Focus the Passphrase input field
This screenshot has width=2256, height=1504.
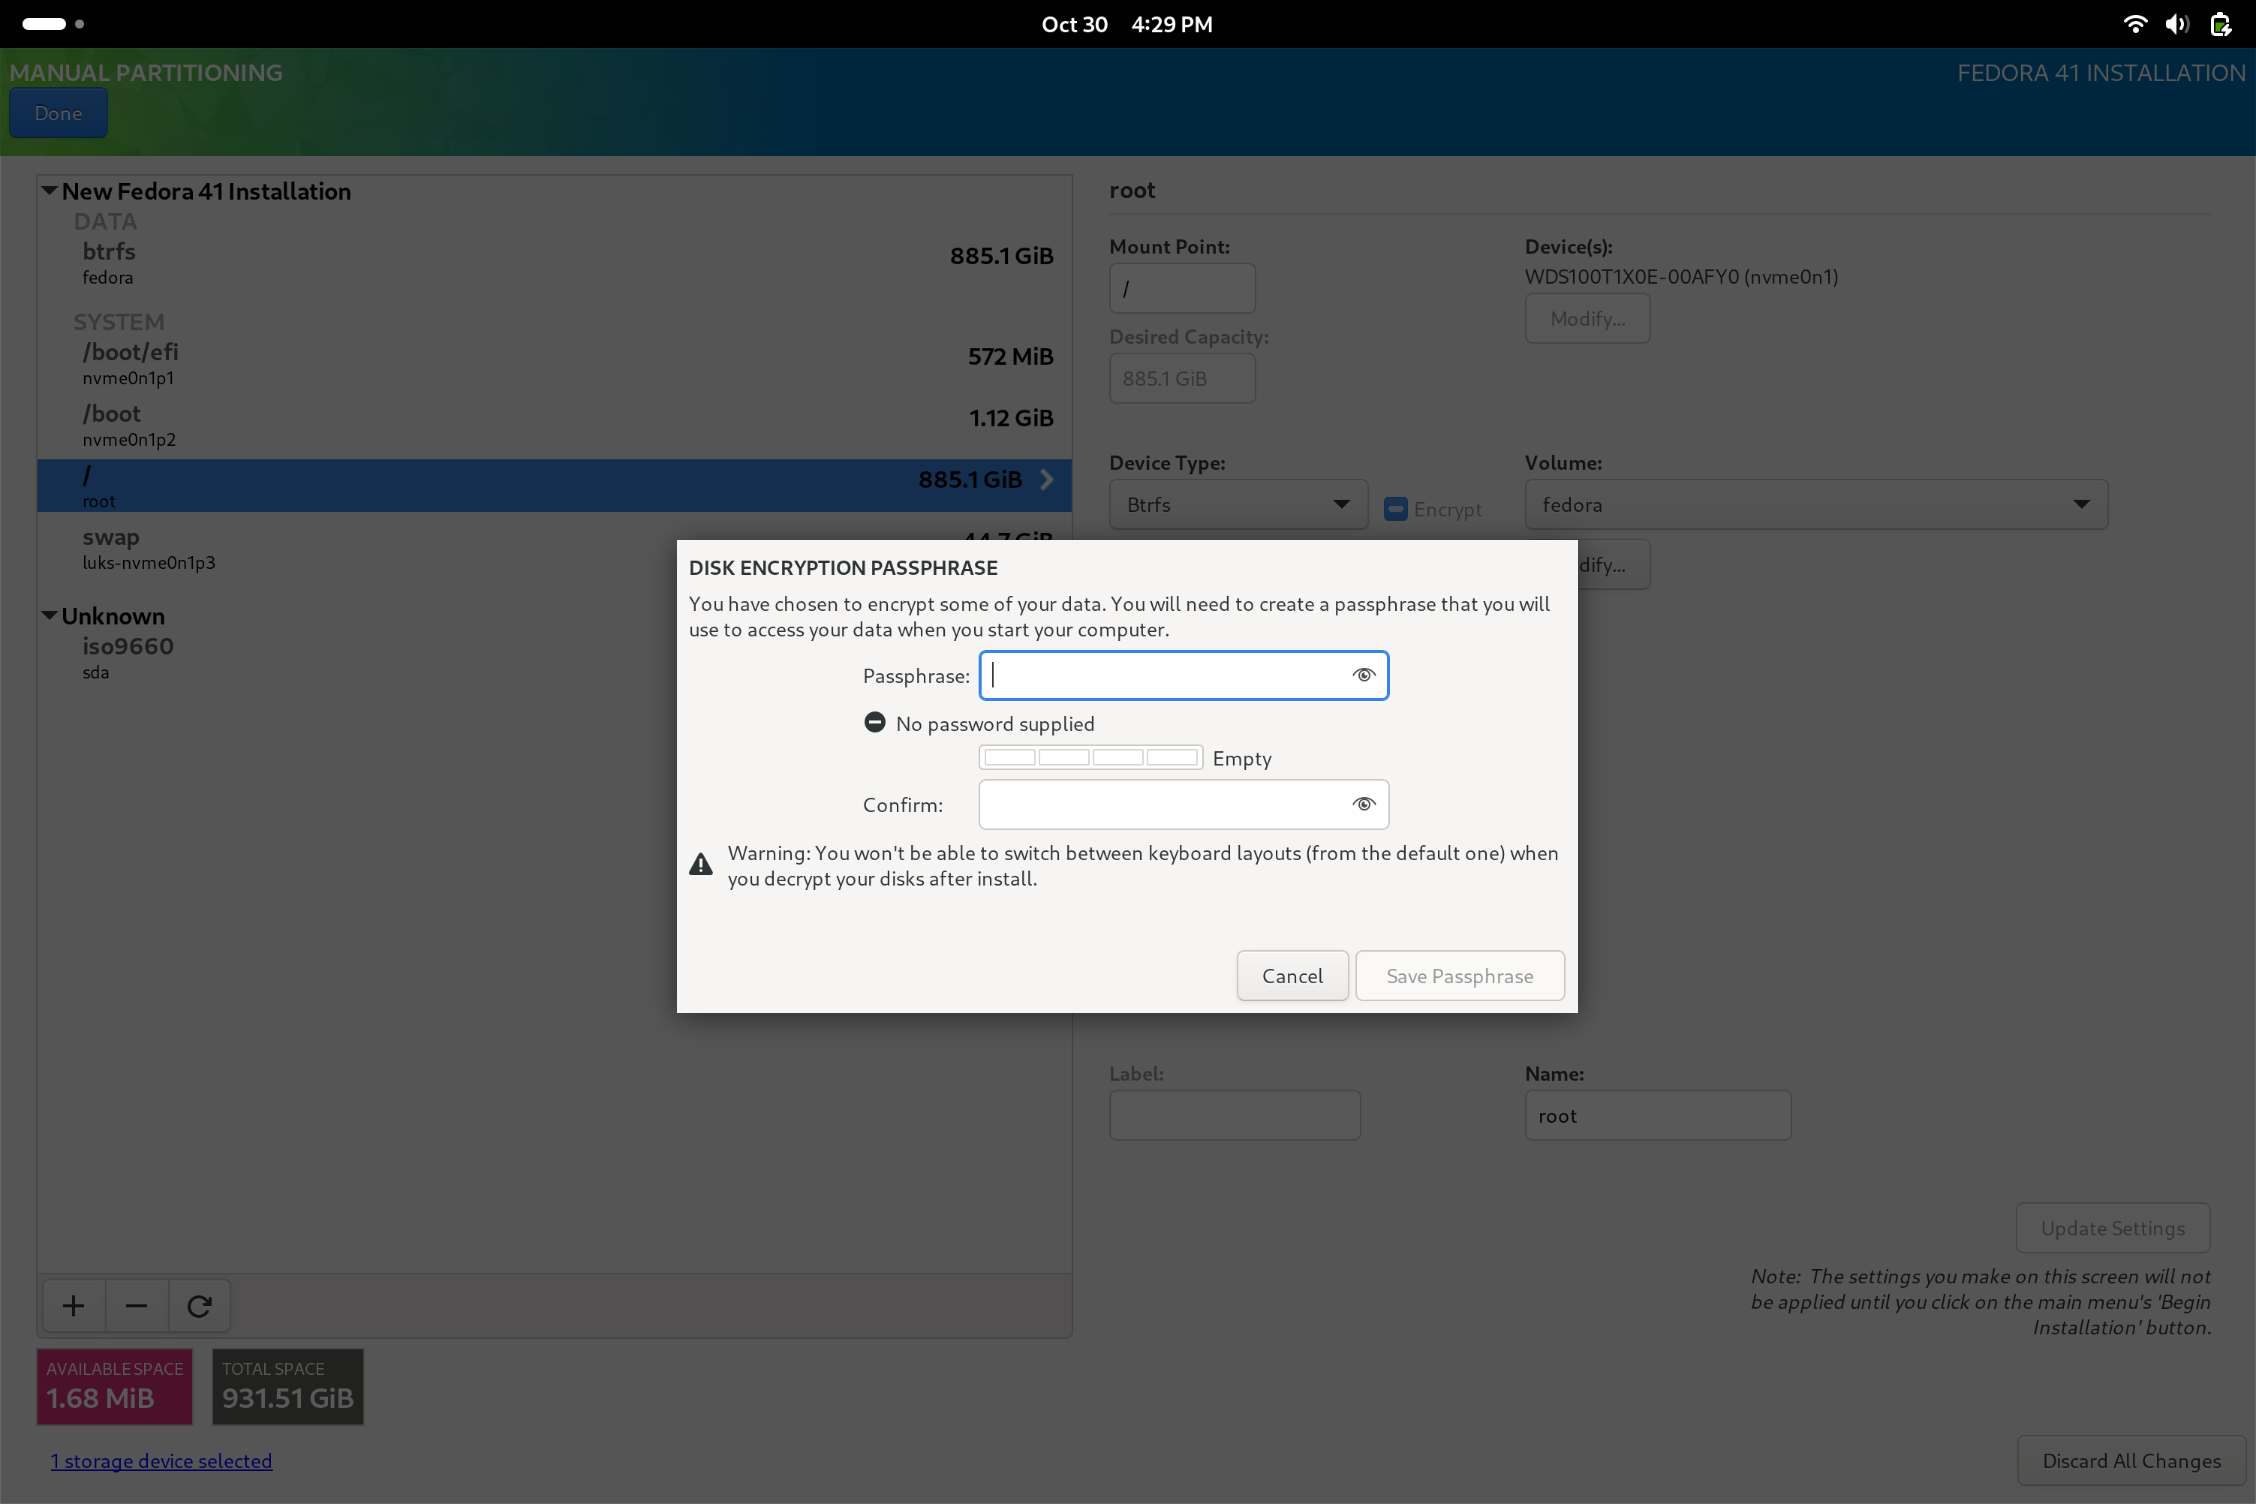click(1184, 676)
